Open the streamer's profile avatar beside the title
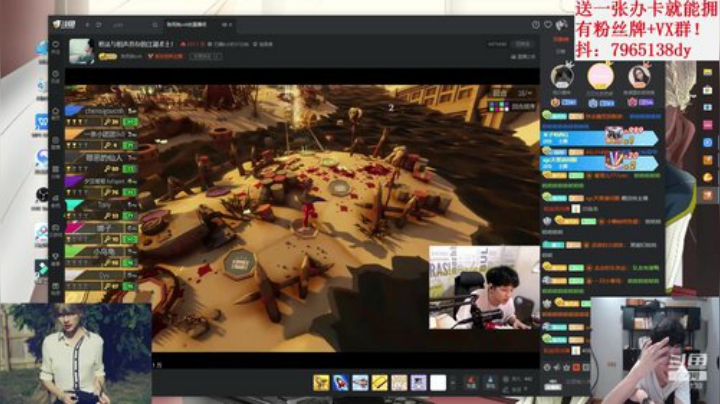Viewport: 720px width, 404px height. 81,50
